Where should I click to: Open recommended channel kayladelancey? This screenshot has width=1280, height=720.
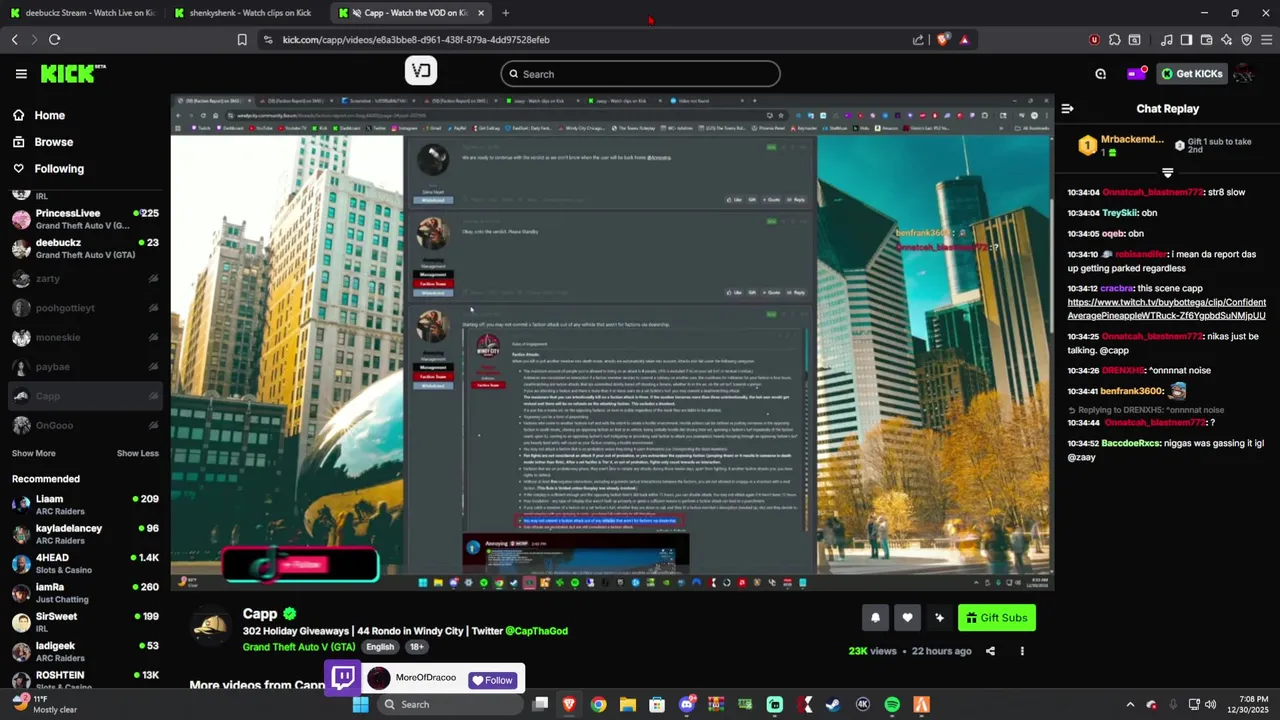coord(85,534)
